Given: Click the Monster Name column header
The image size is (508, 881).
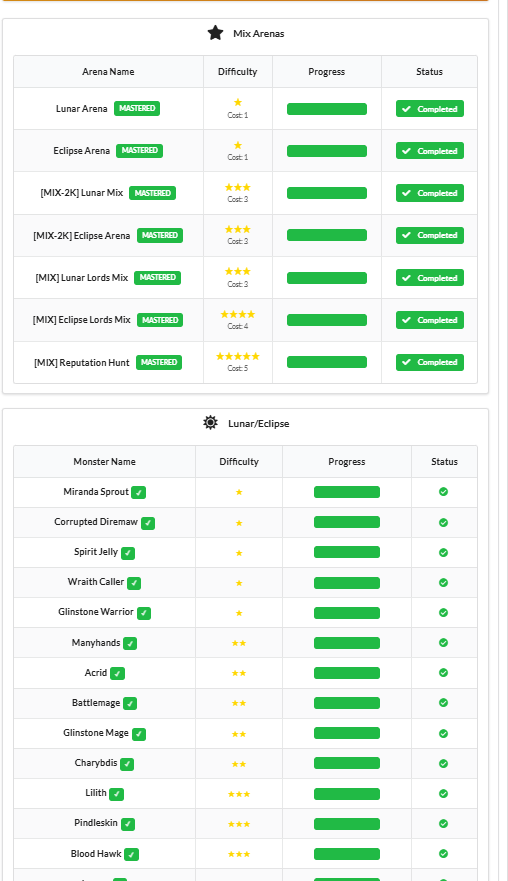Looking at the screenshot, I should click(105, 461).
